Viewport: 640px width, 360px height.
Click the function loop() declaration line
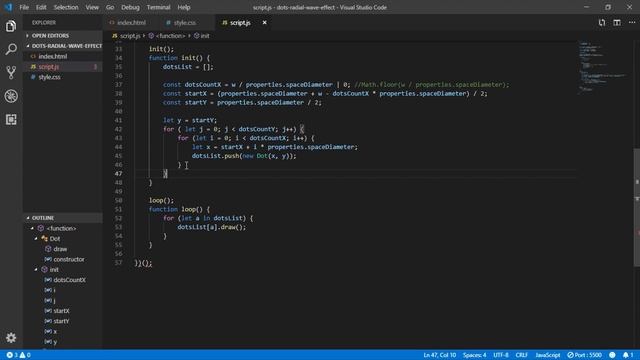(179, 209)
